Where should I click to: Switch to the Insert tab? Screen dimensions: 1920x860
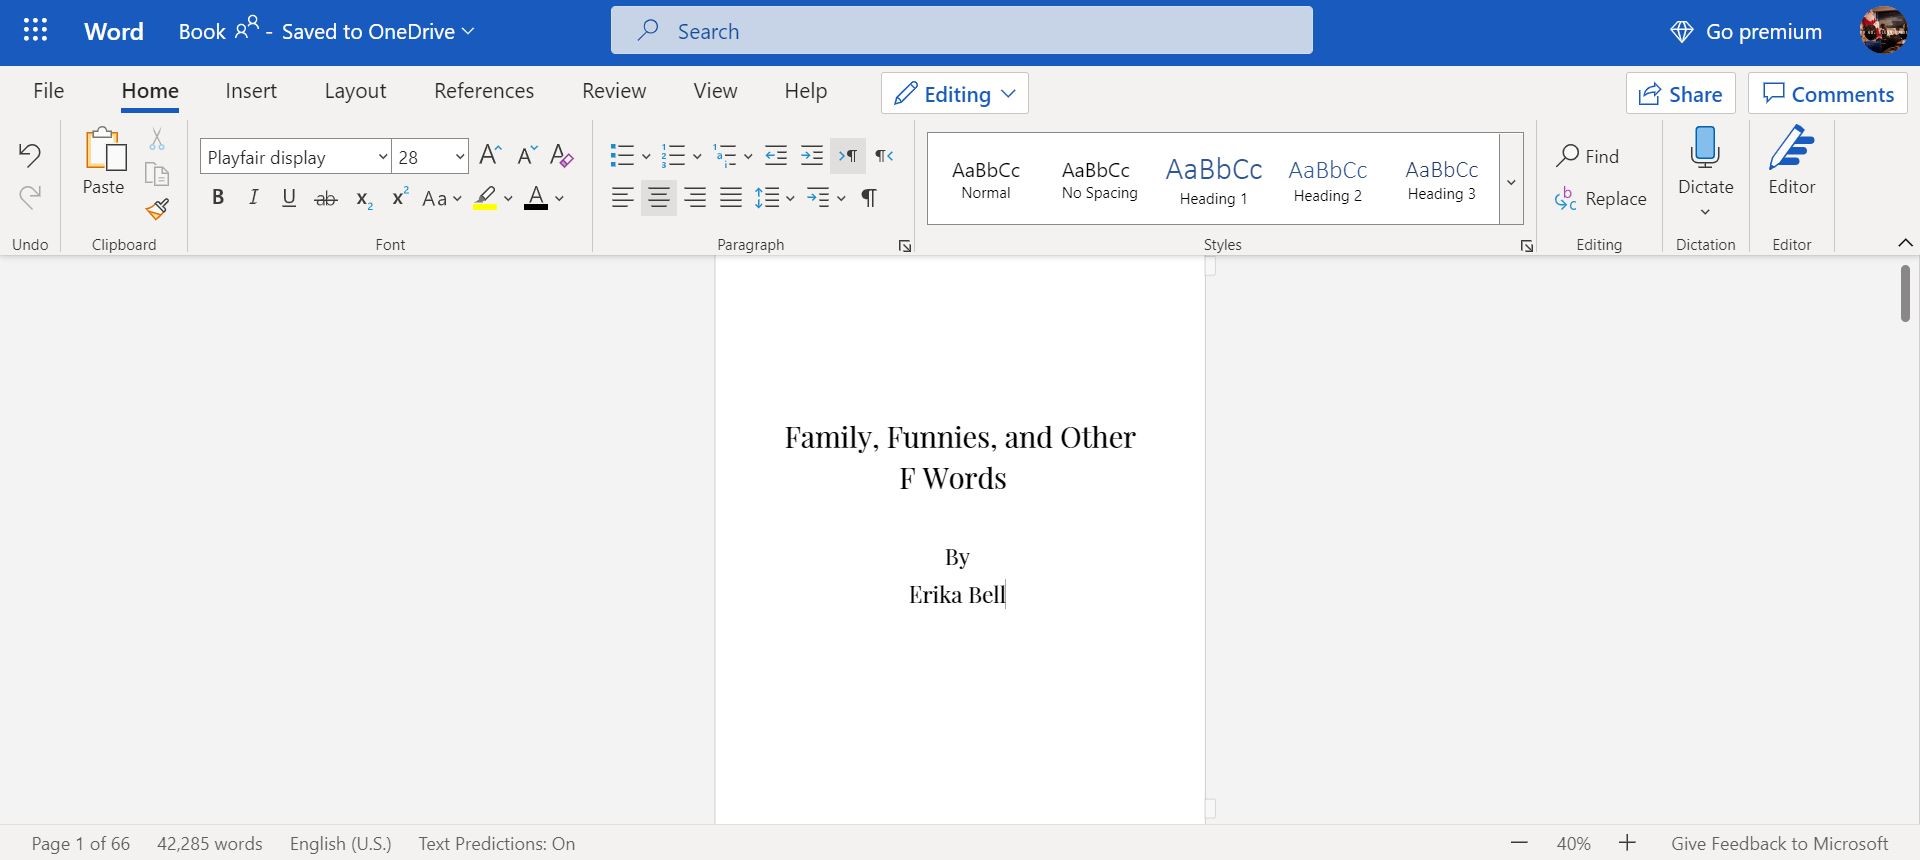point(251,91)
